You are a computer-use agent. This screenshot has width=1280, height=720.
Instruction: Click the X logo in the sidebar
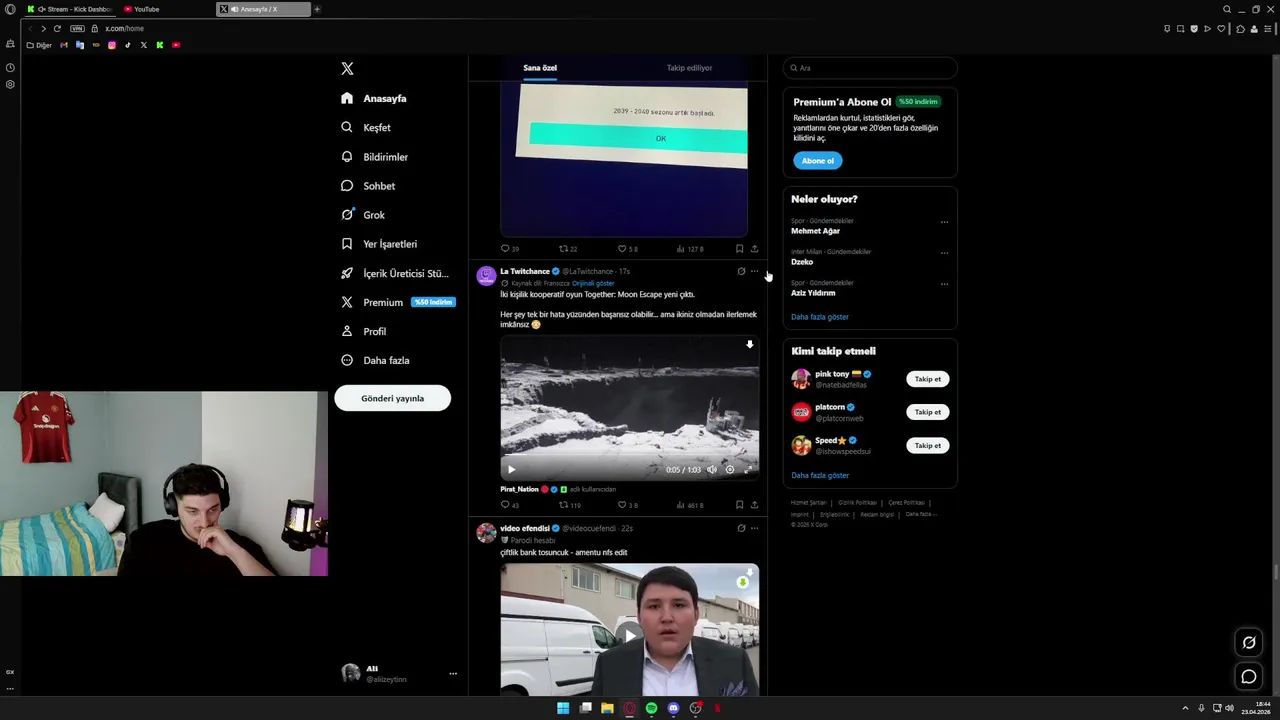tap(347, 69)
